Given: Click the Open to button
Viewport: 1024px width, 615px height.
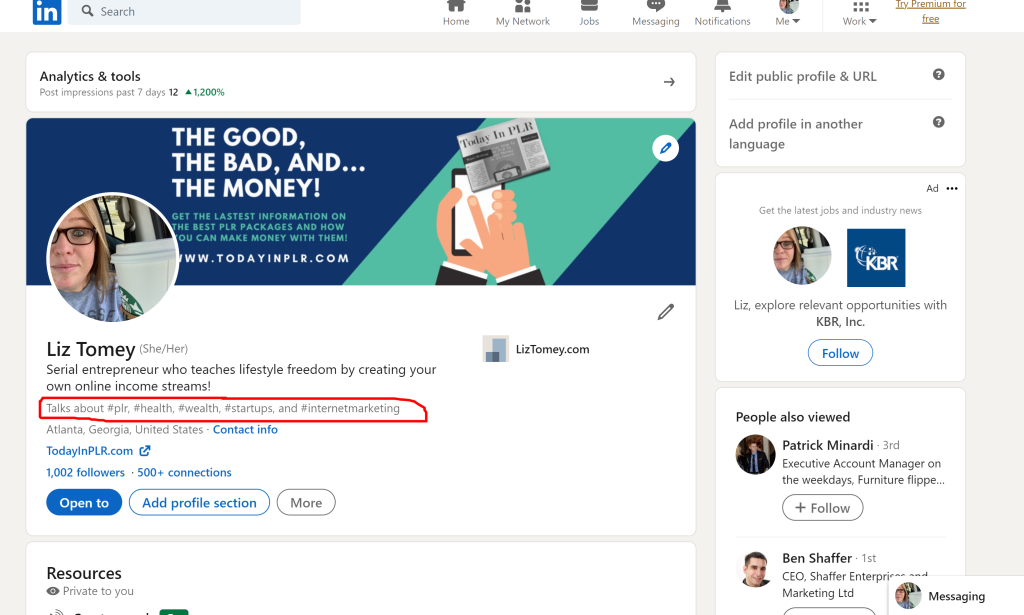Looking at the screenshot, I should click(84, 503).
